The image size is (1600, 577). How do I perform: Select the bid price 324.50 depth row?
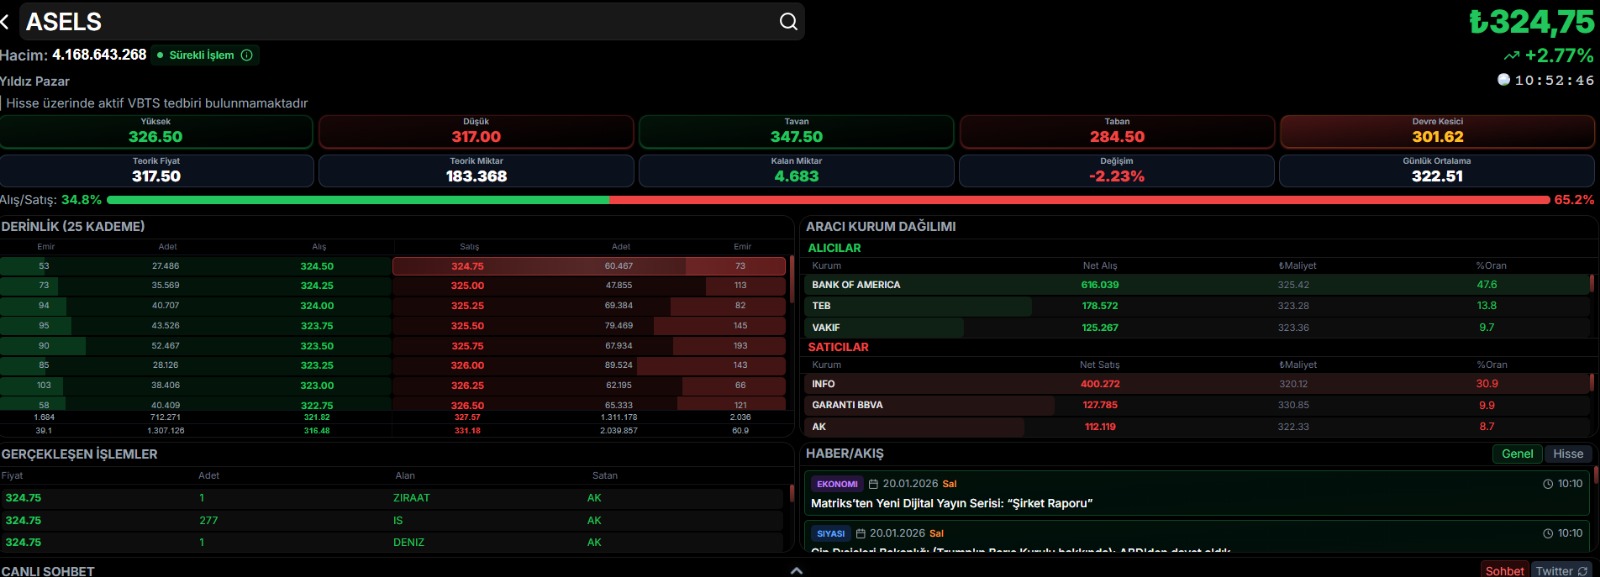pos(195,266)
